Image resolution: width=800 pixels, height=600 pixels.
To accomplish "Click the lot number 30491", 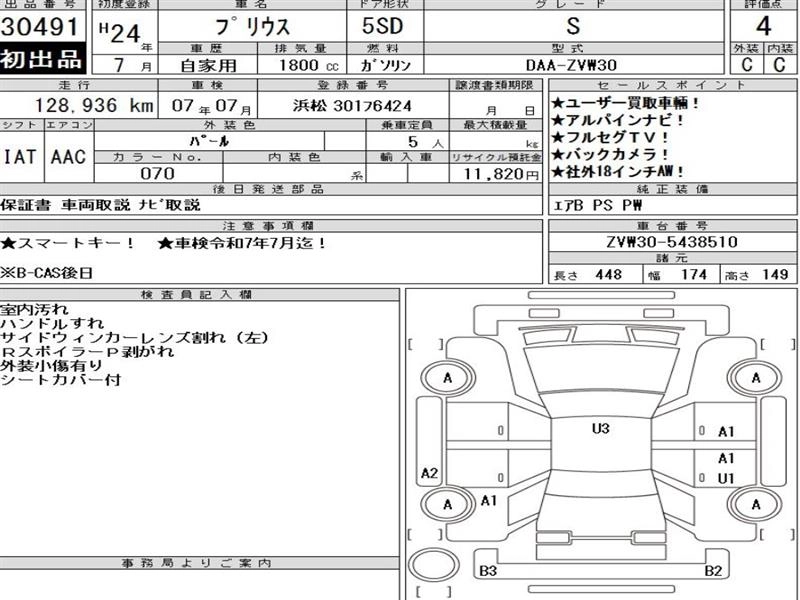I will click(x=39, y=27).
